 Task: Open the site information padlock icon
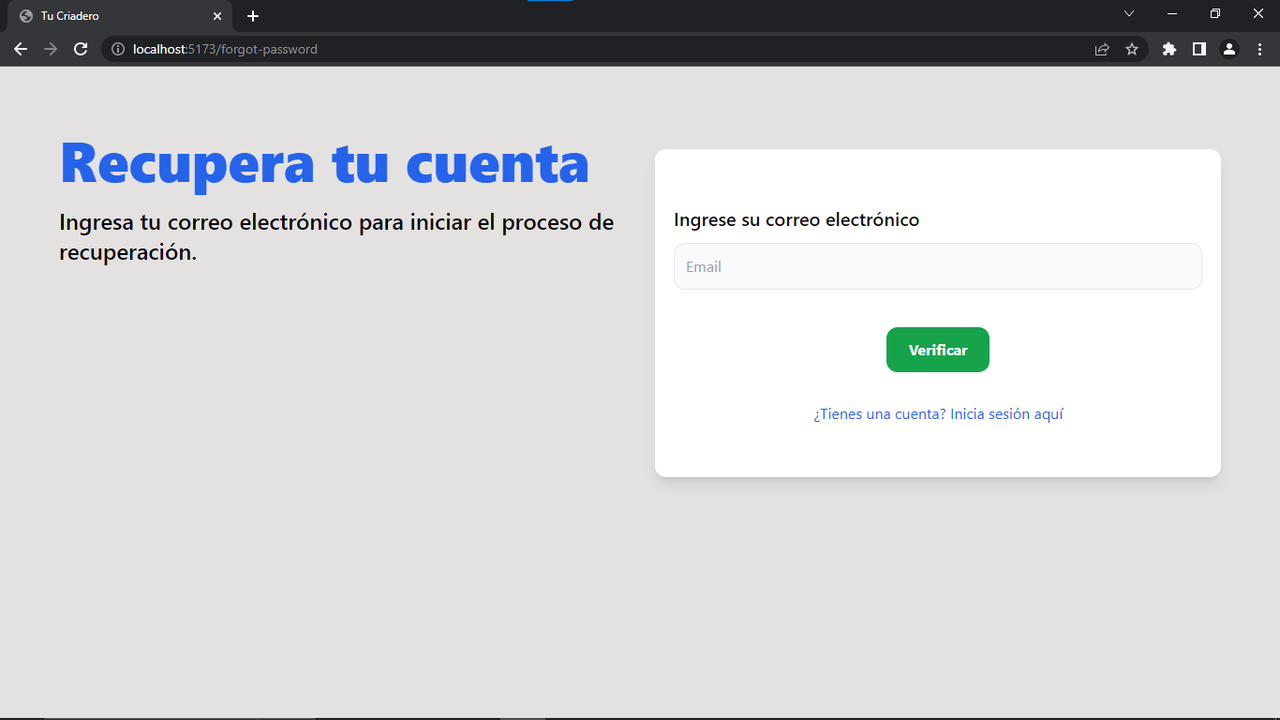point(117,48)
